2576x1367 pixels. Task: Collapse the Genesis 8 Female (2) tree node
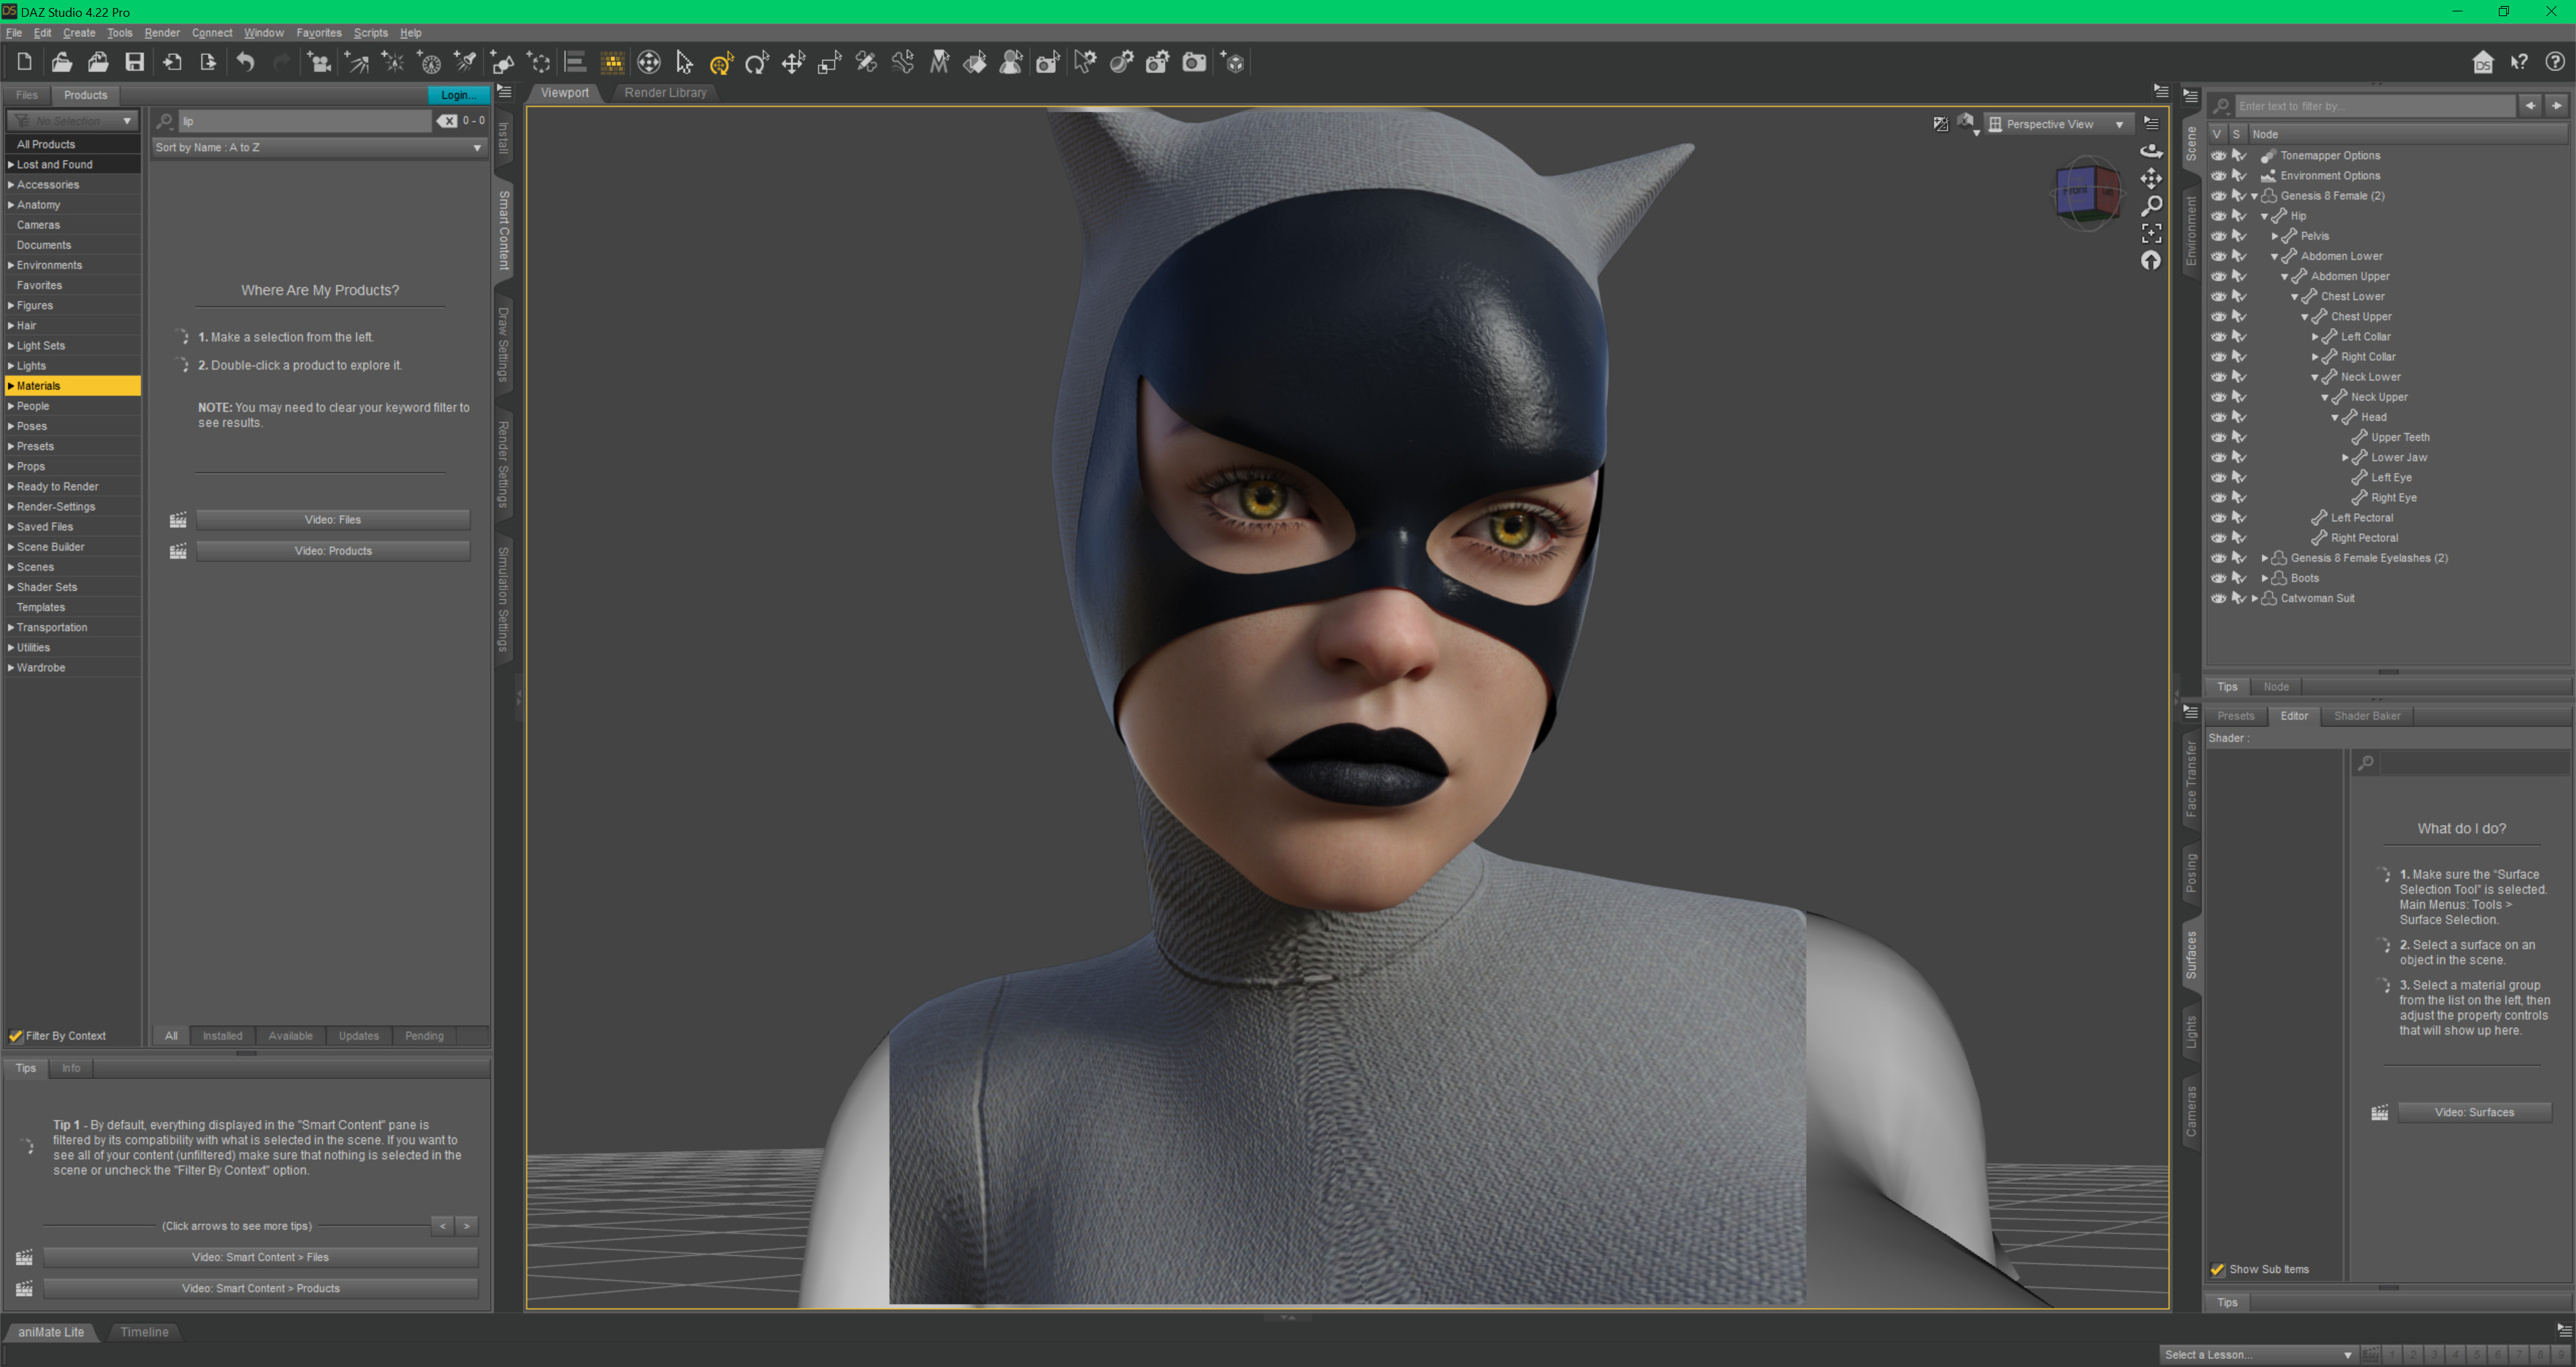click(2254, 196)
